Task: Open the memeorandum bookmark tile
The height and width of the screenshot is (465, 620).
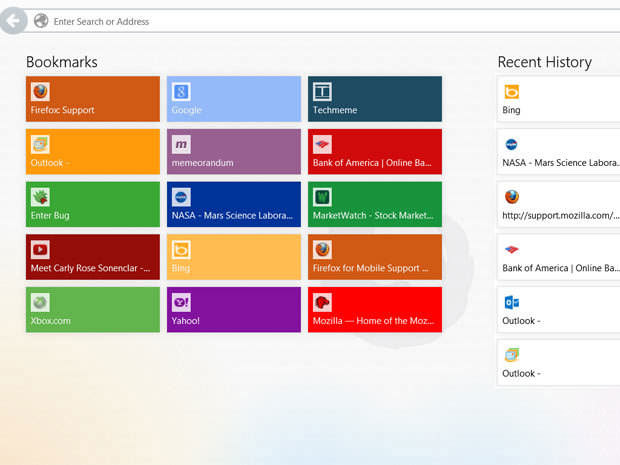Action: (x=233, y=152)
